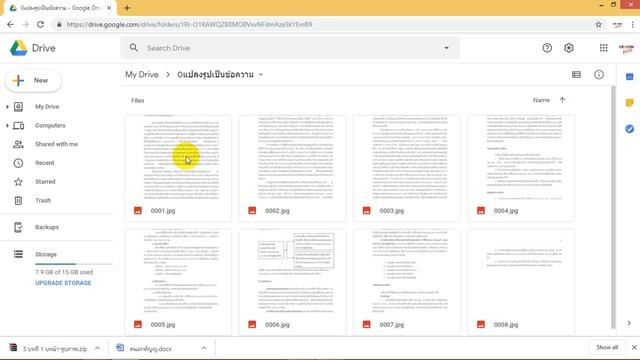Click in the Search Drive field
The image size is (640, 360).
pos(290,48)
